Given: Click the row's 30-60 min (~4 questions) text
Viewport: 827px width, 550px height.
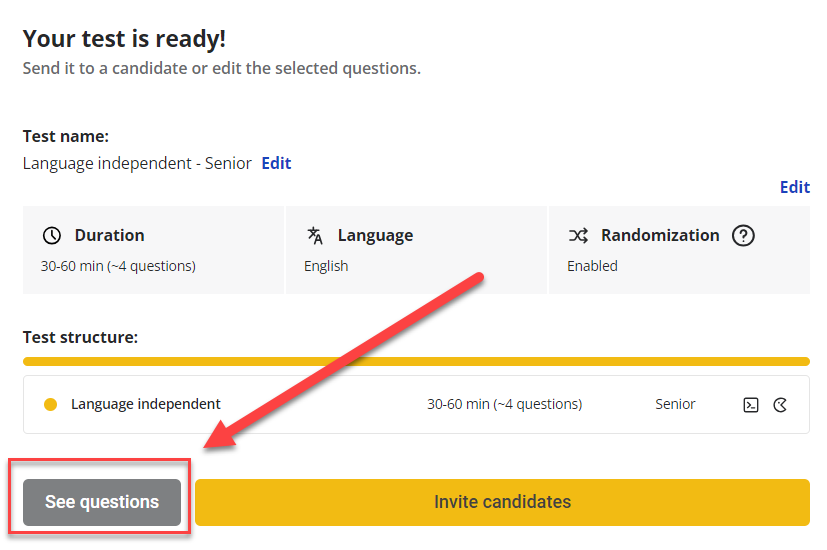Looking at the screenshot, I should (x=504, y=405).
